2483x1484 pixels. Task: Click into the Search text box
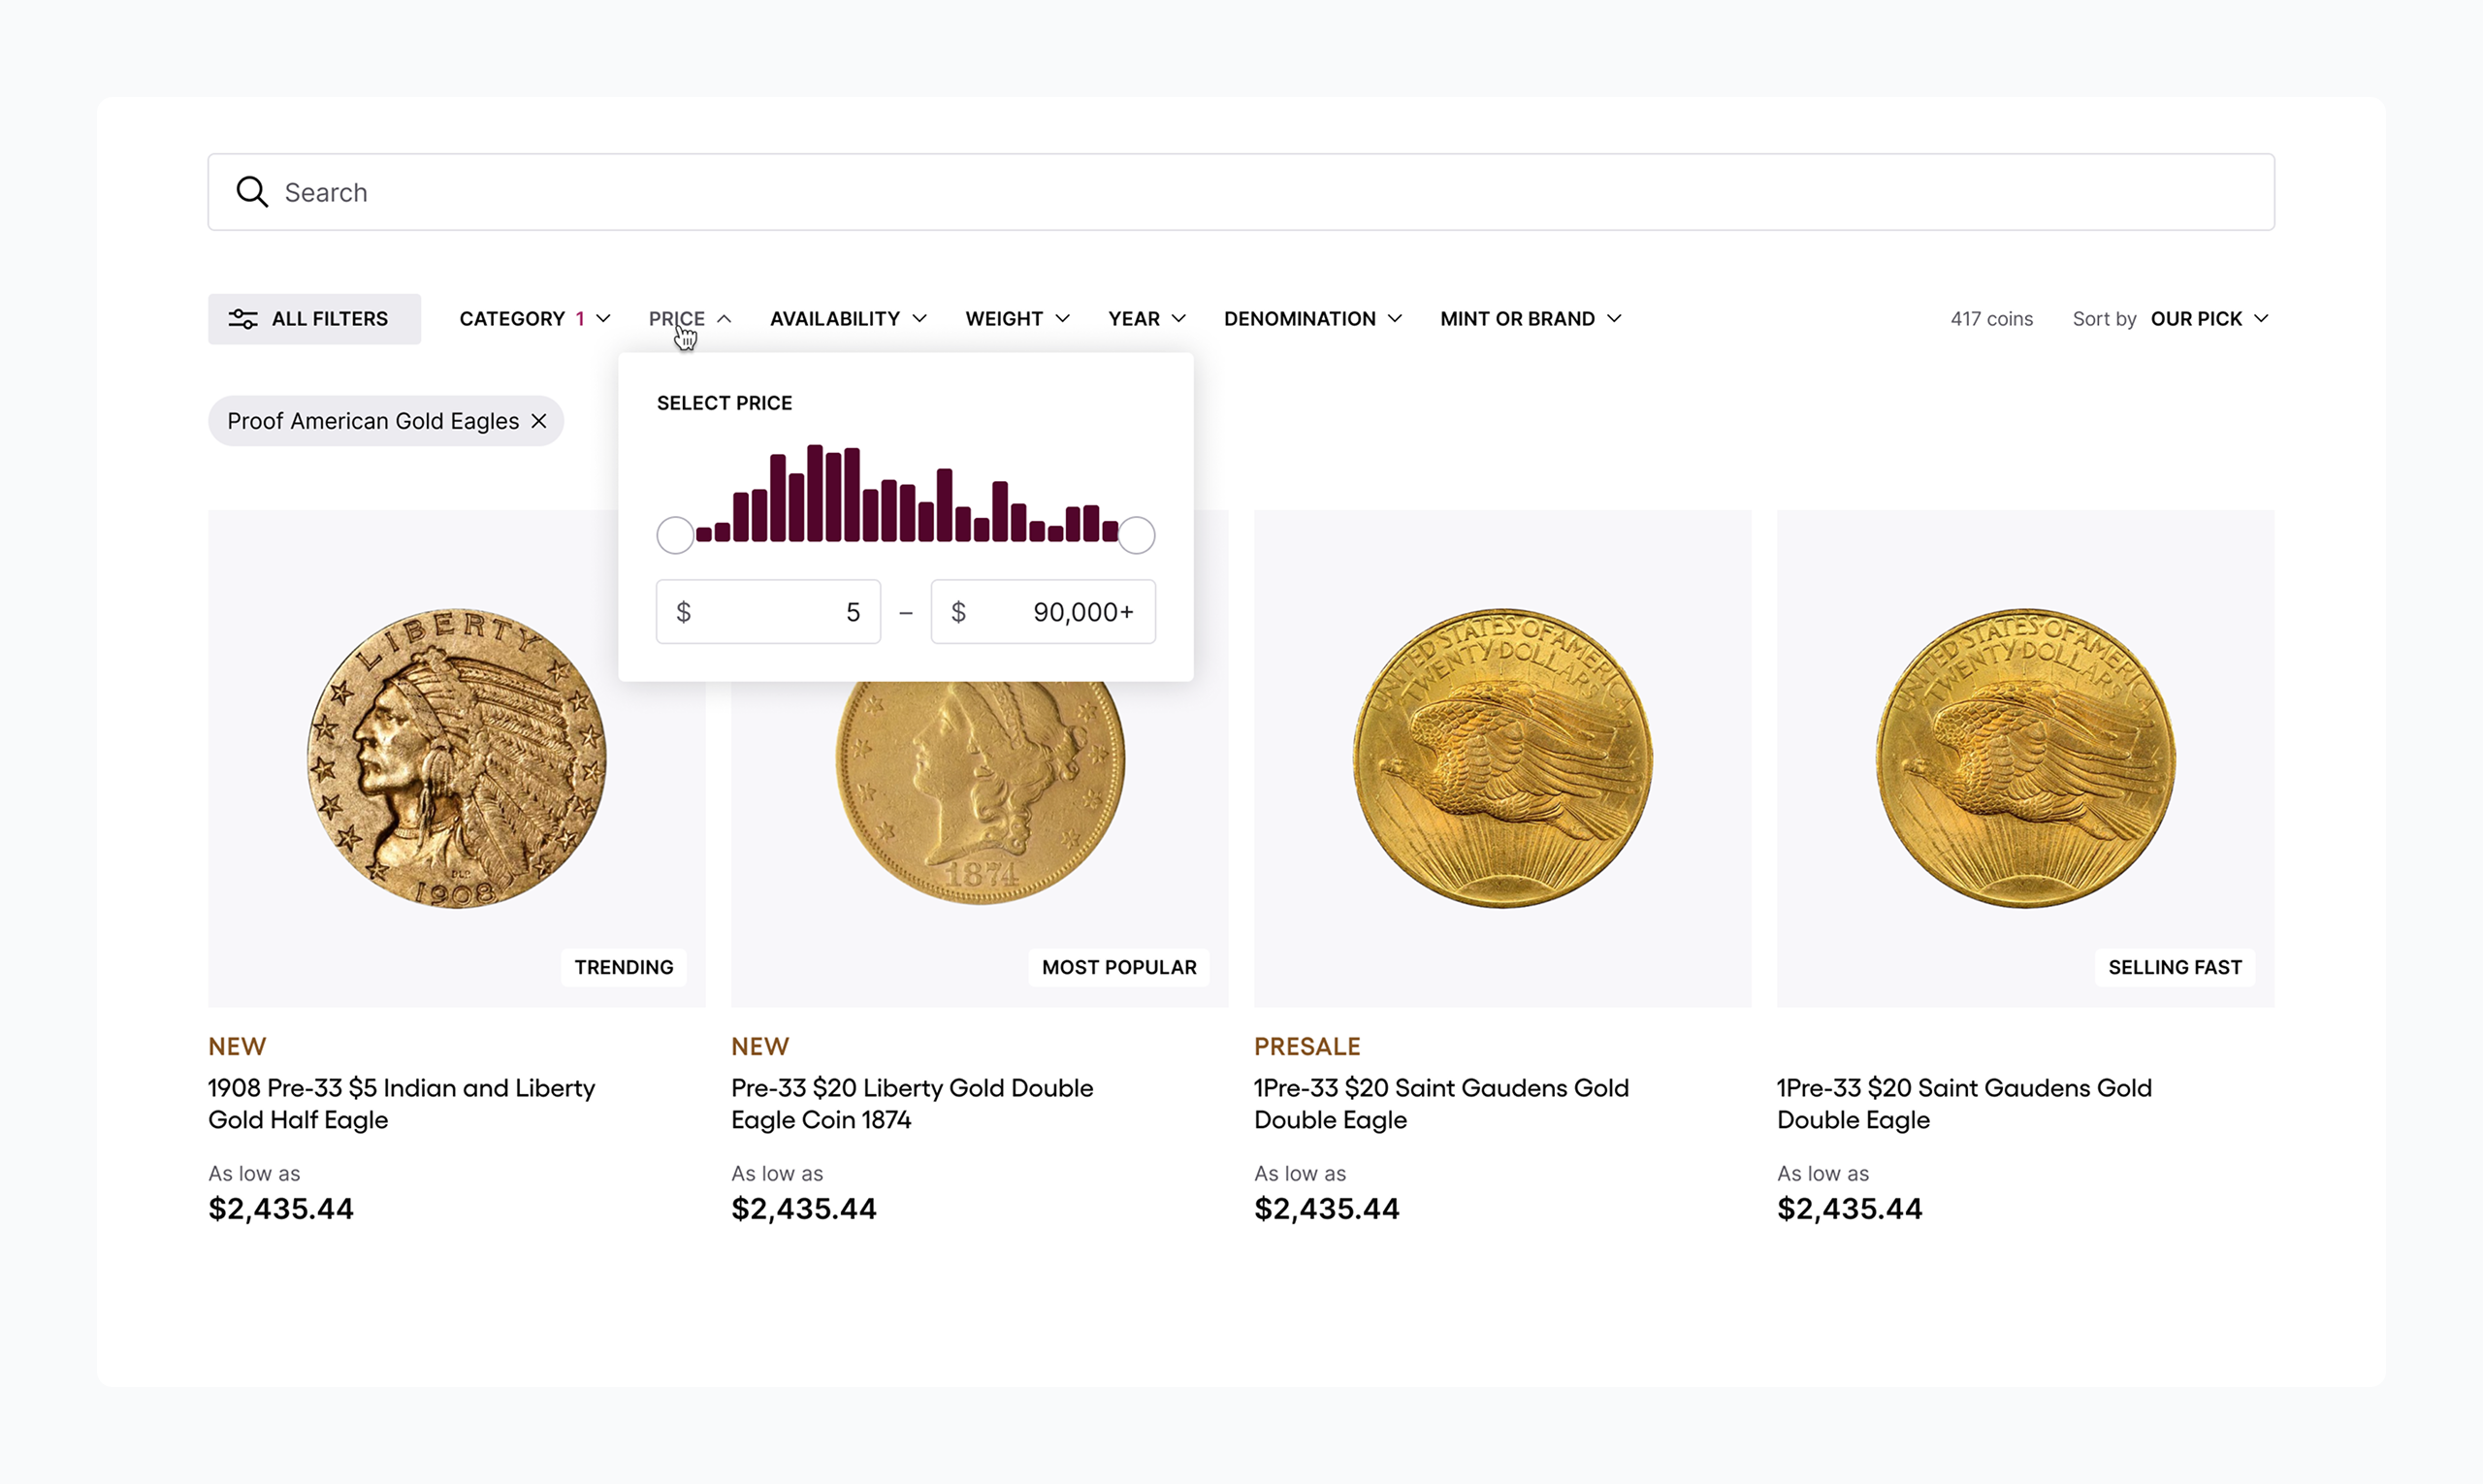click(x=1240, y=192)
